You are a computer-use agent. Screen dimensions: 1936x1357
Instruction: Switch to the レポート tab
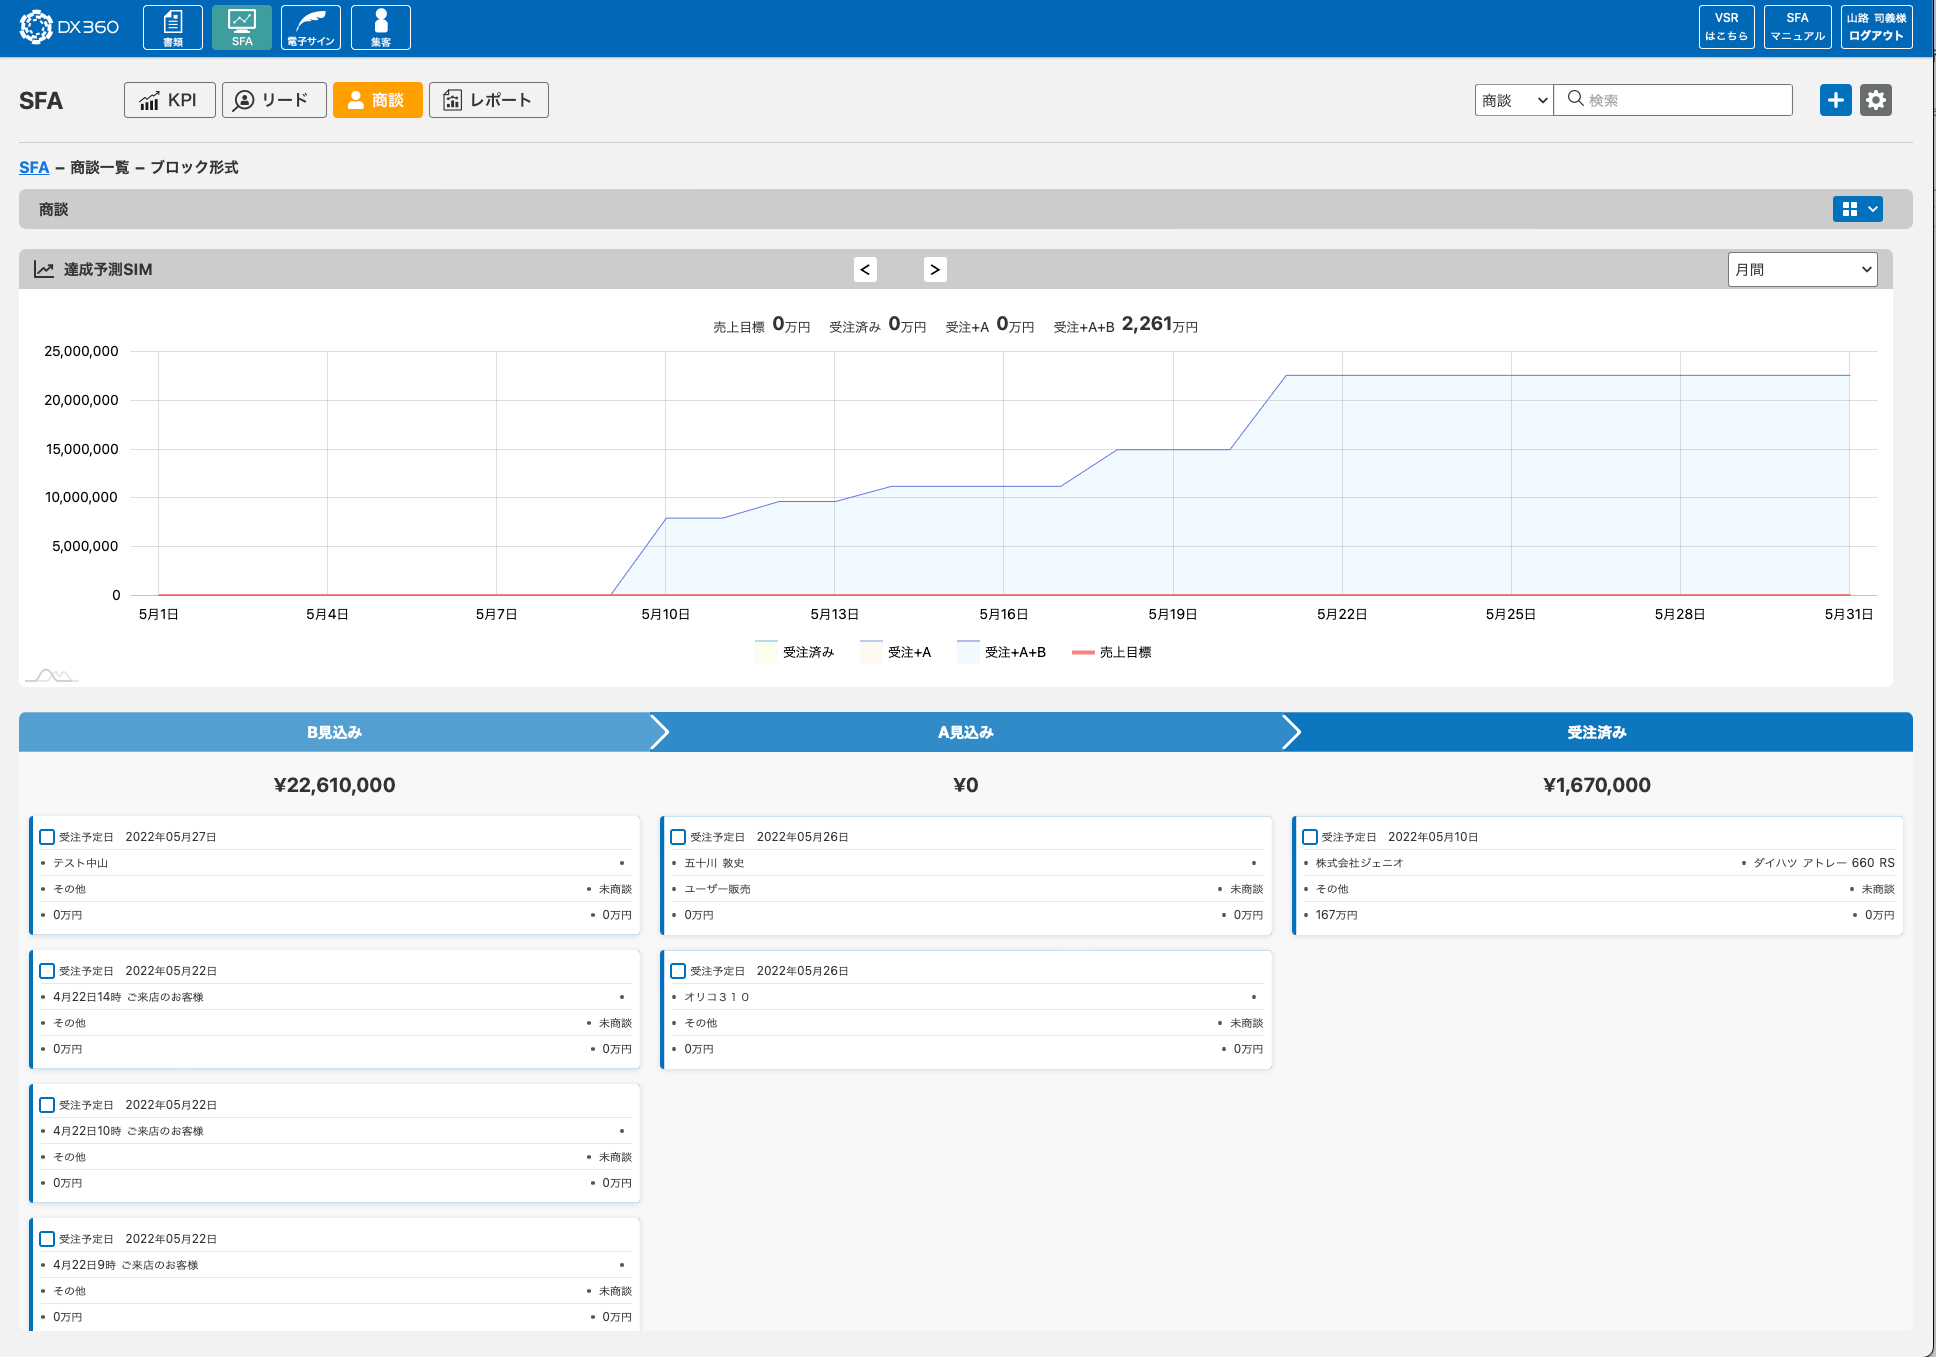(488, 100)
